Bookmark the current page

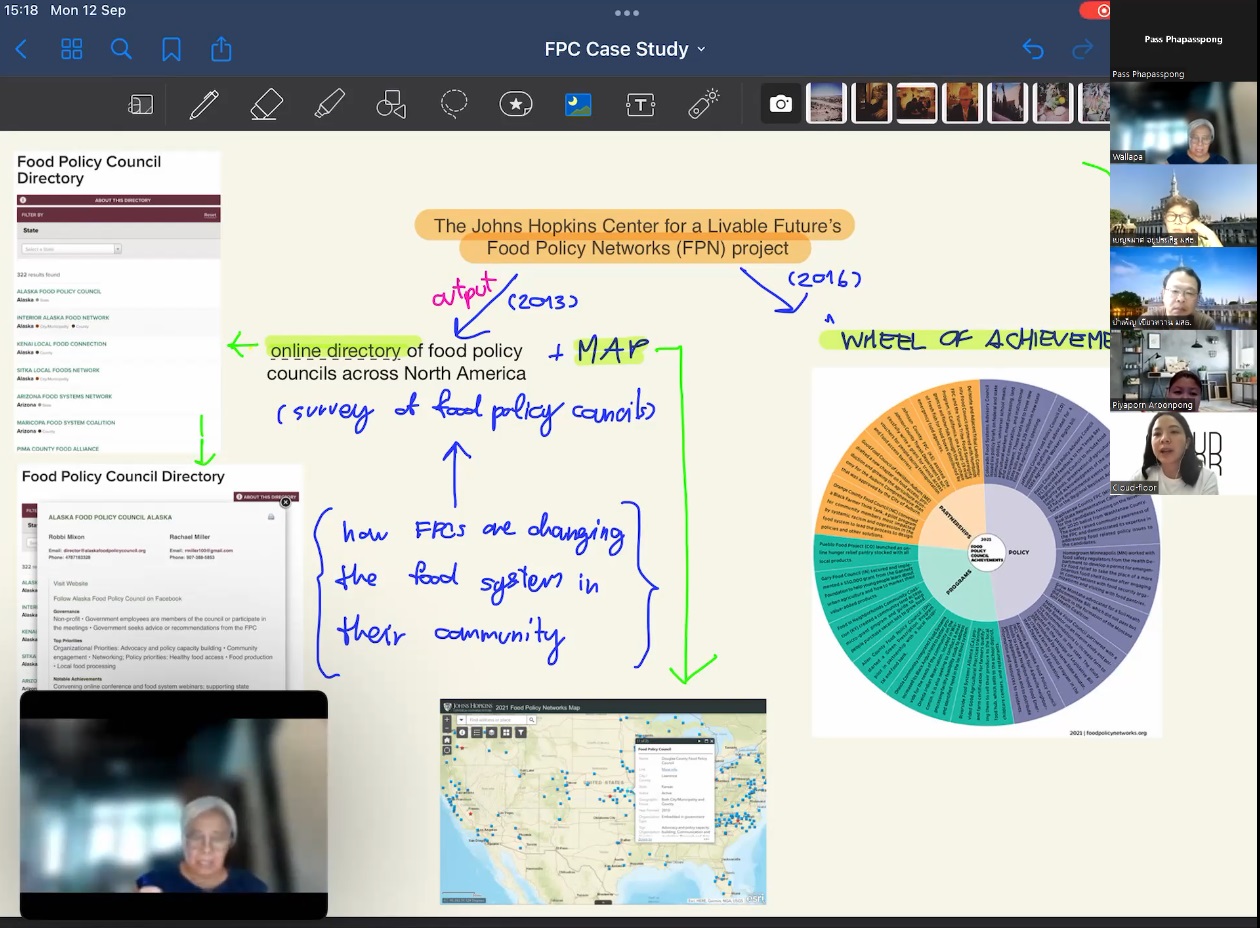click(x=171, y=49)
